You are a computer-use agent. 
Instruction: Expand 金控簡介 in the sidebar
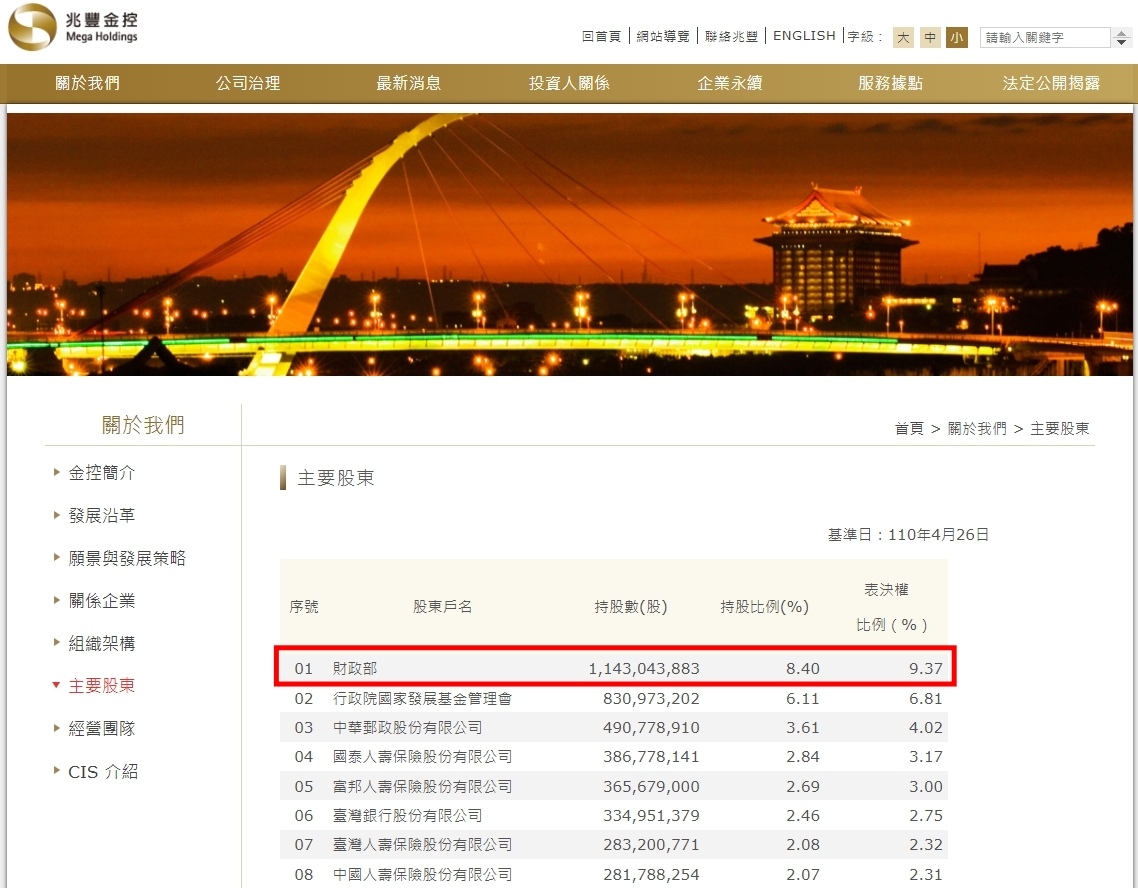click(x=101, y=473)
